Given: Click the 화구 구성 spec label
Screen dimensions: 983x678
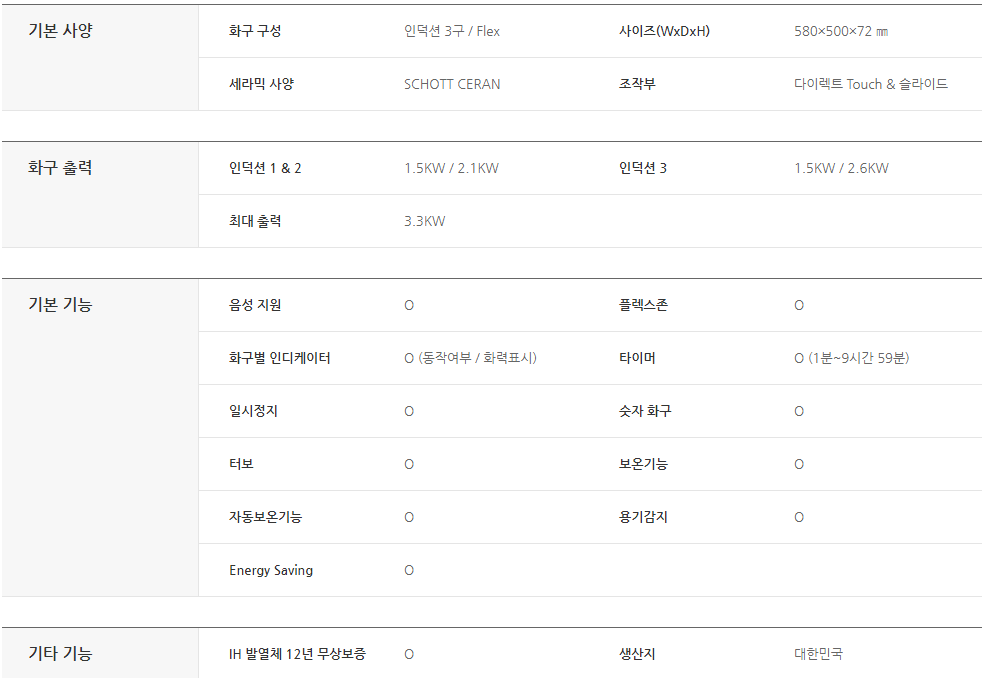Looking at the screenshot, I should [255, 31].
